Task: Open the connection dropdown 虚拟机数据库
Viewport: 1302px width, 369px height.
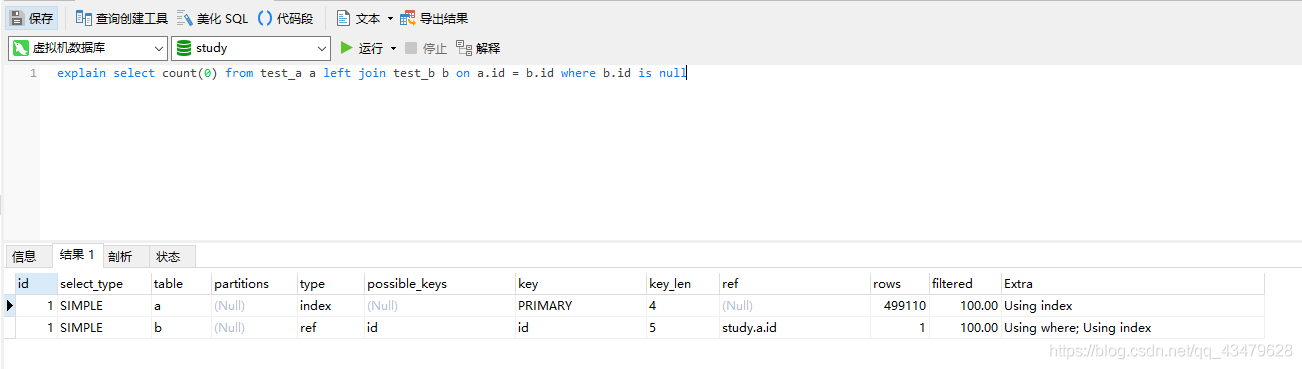Action: (88, 48)
